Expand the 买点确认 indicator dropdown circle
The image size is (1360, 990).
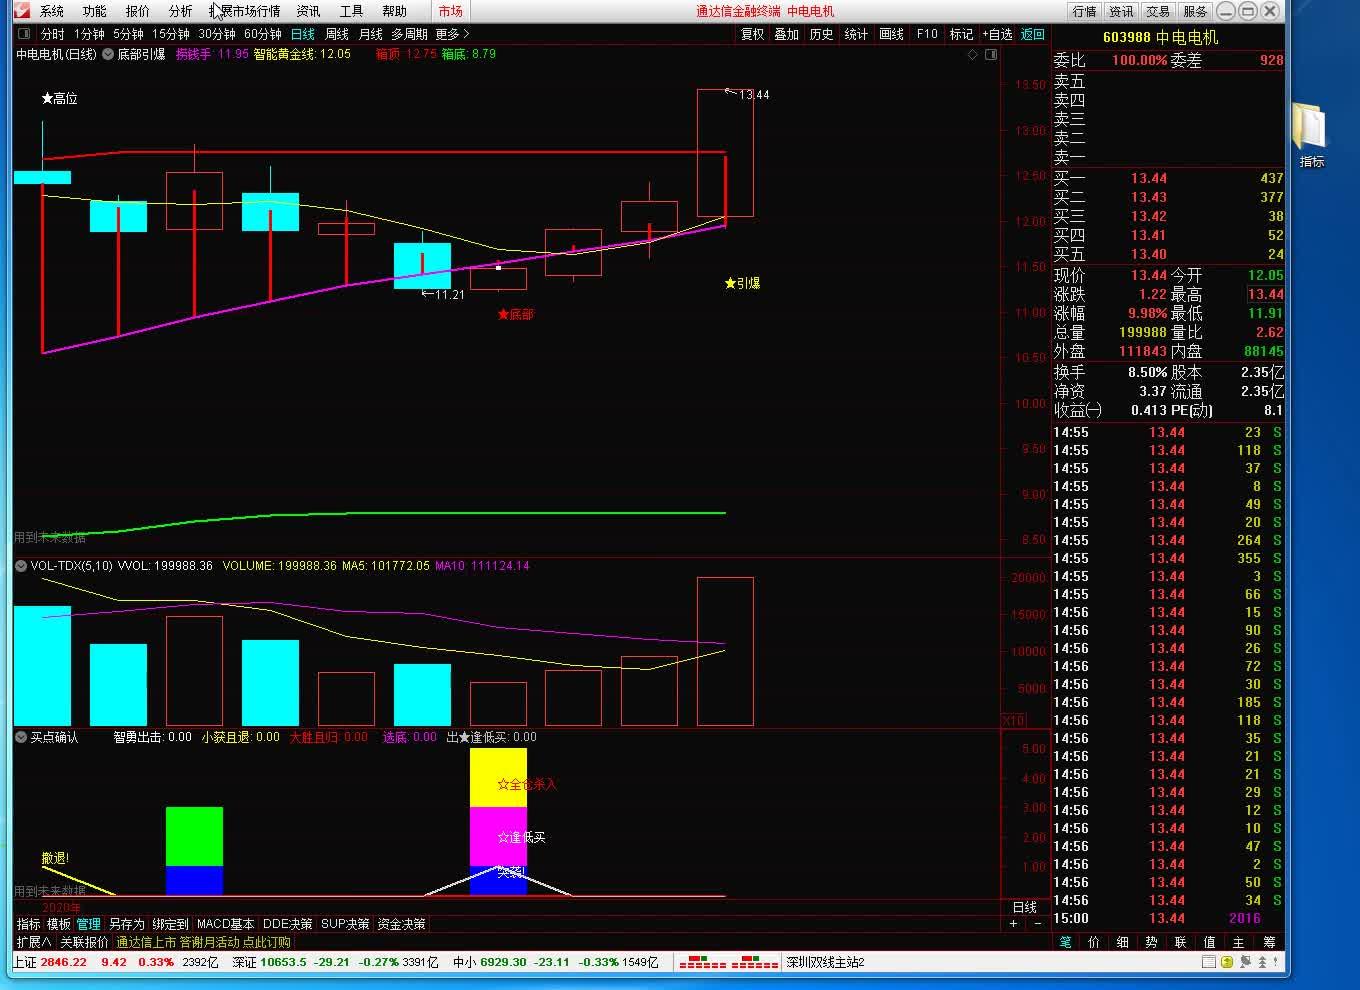[x=21, y=737]
